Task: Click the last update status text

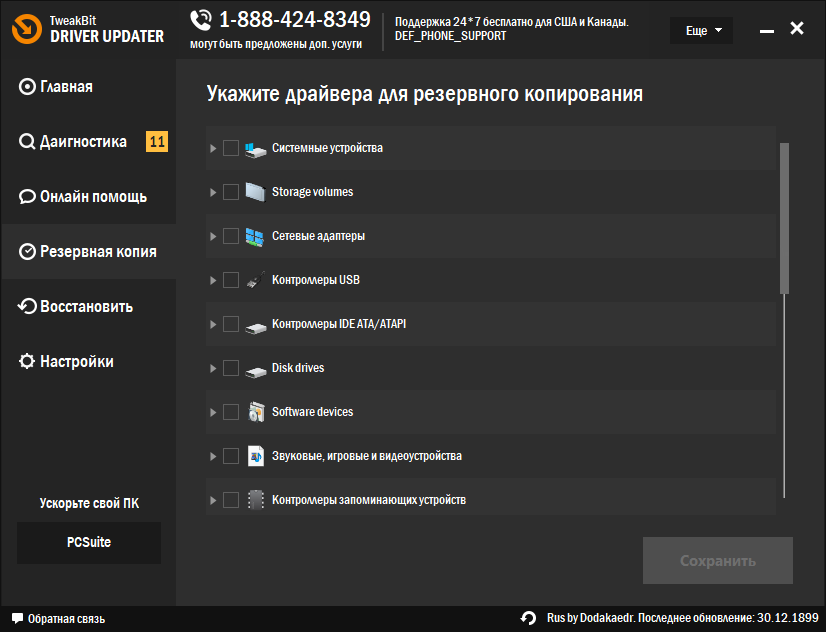Action: 683,618
